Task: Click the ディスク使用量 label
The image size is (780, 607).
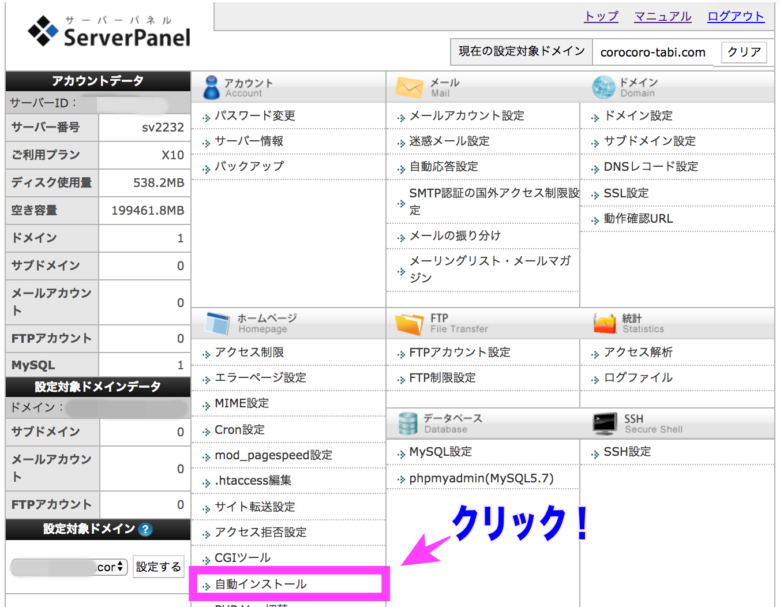Action: click(51, 183)
